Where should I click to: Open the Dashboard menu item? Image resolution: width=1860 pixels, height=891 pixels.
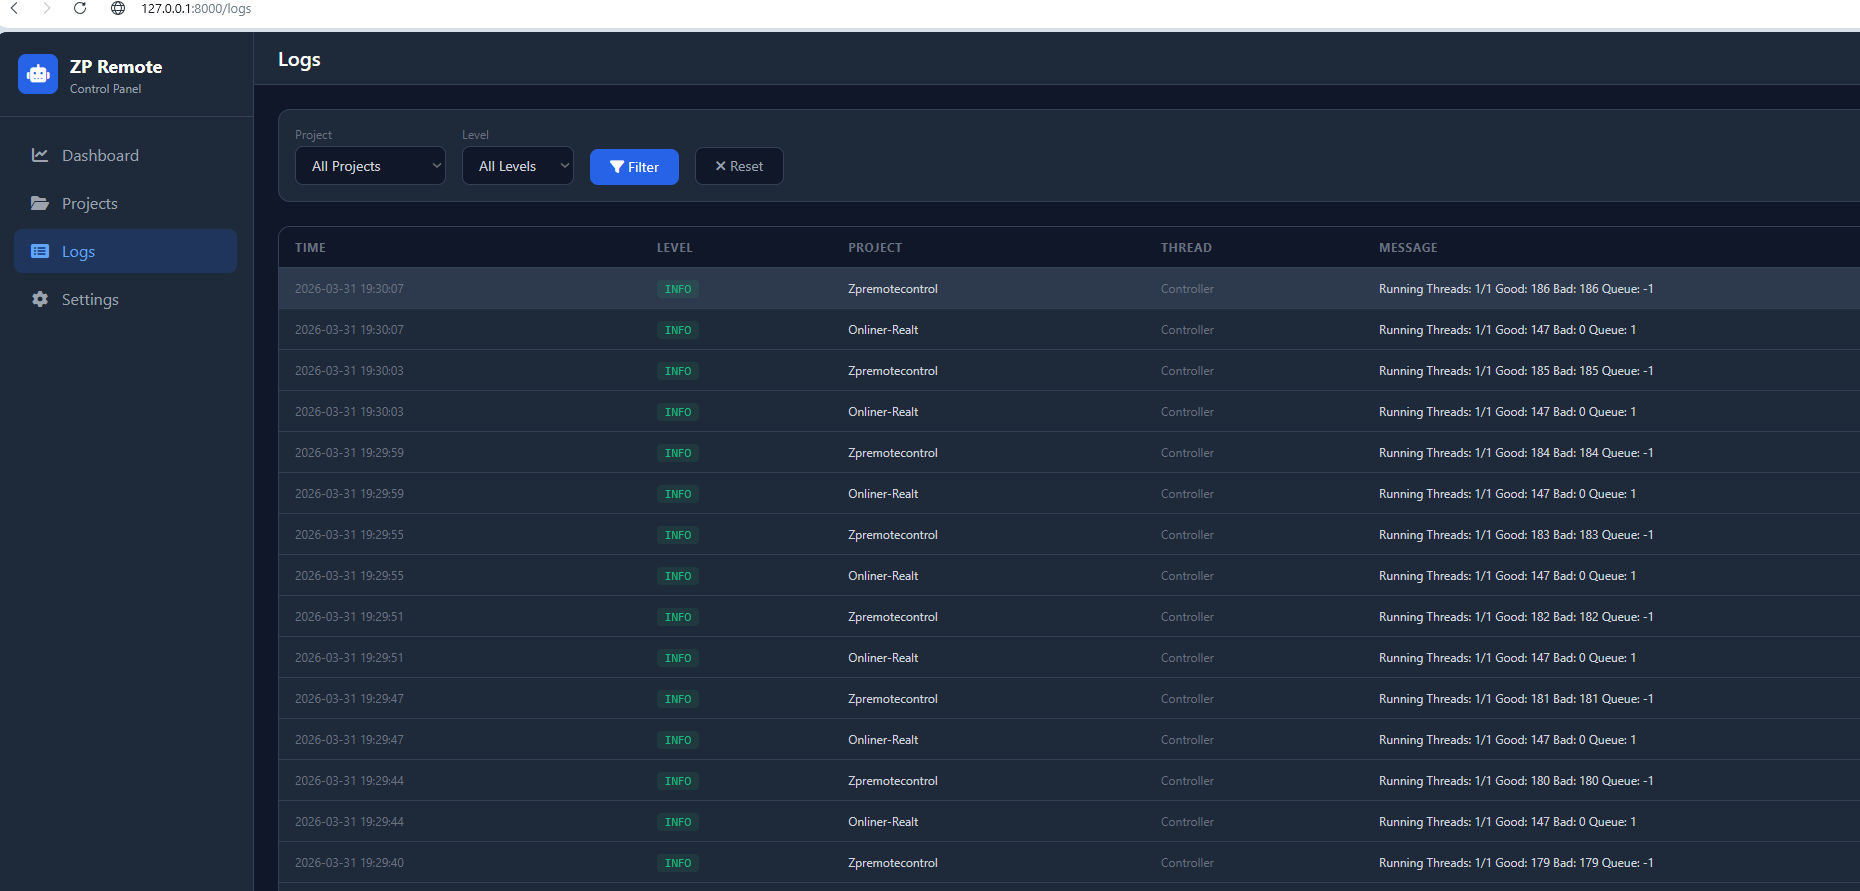pyautogui.click(x=126, y=155)
